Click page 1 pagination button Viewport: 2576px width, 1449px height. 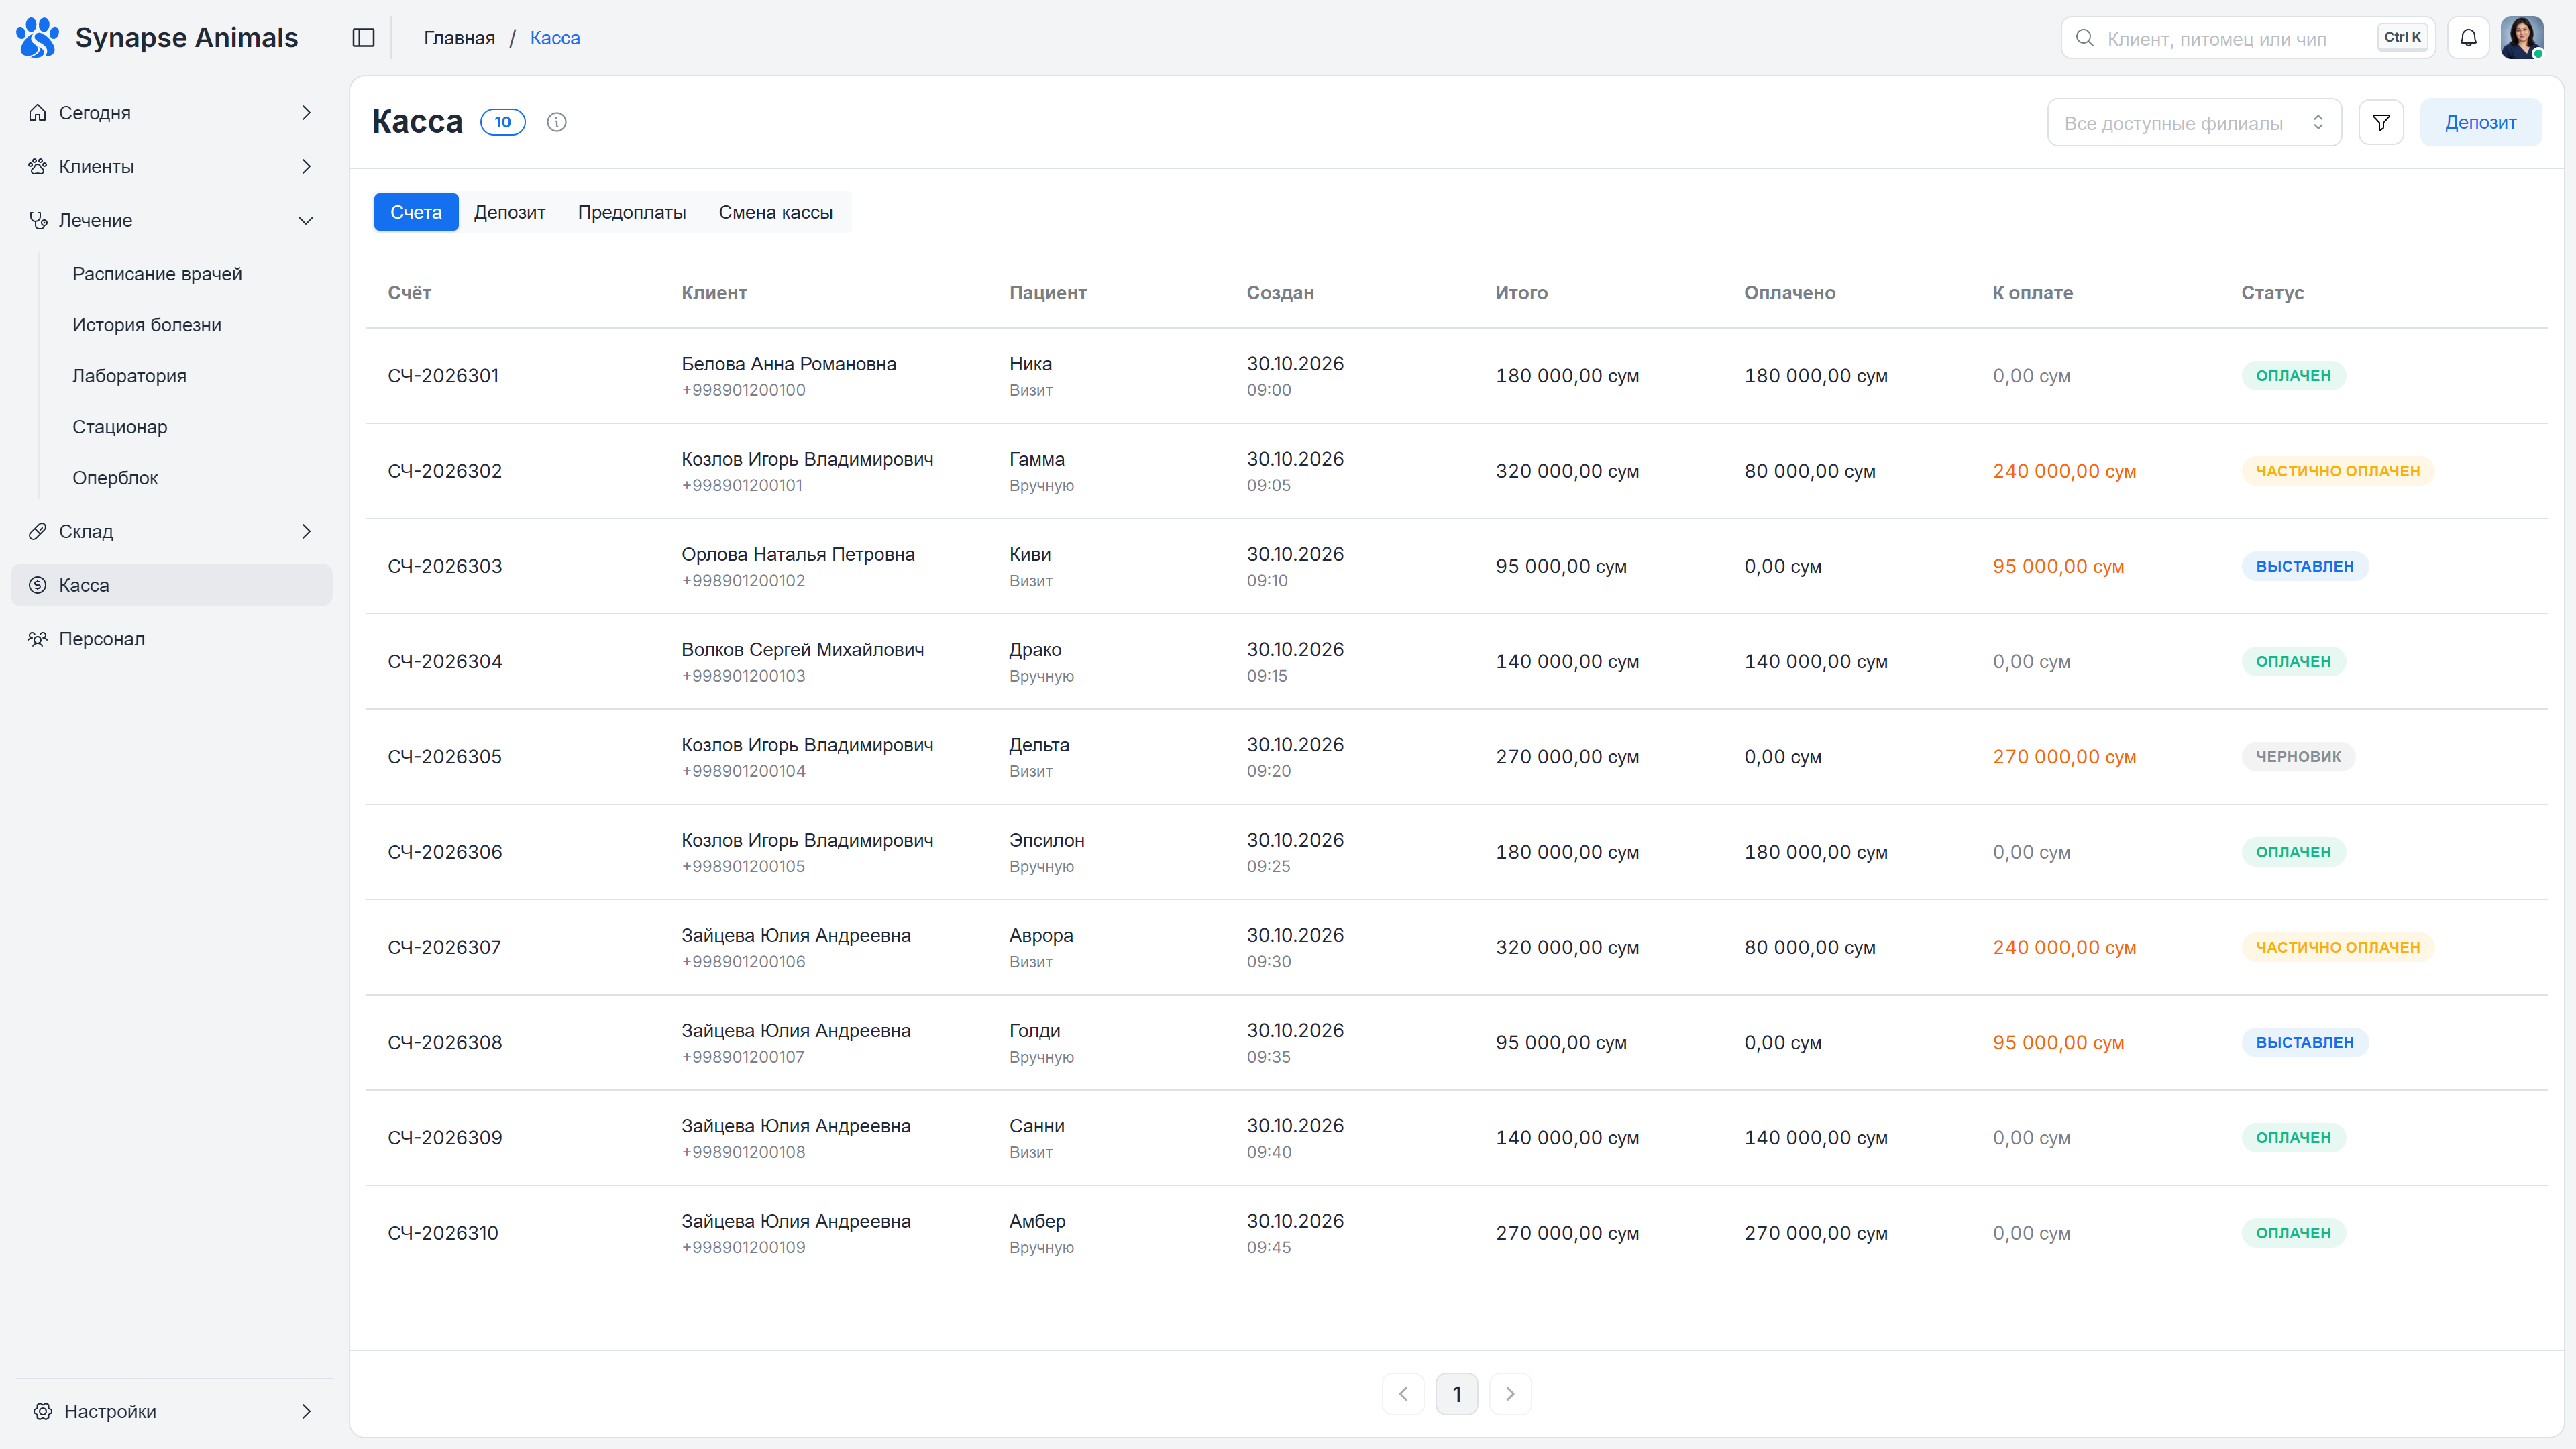click(1457, 1394)
